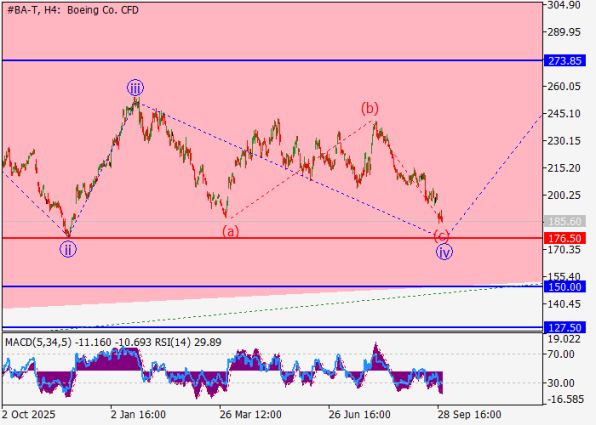Click the 289.95 price scale value

point(564,32)
